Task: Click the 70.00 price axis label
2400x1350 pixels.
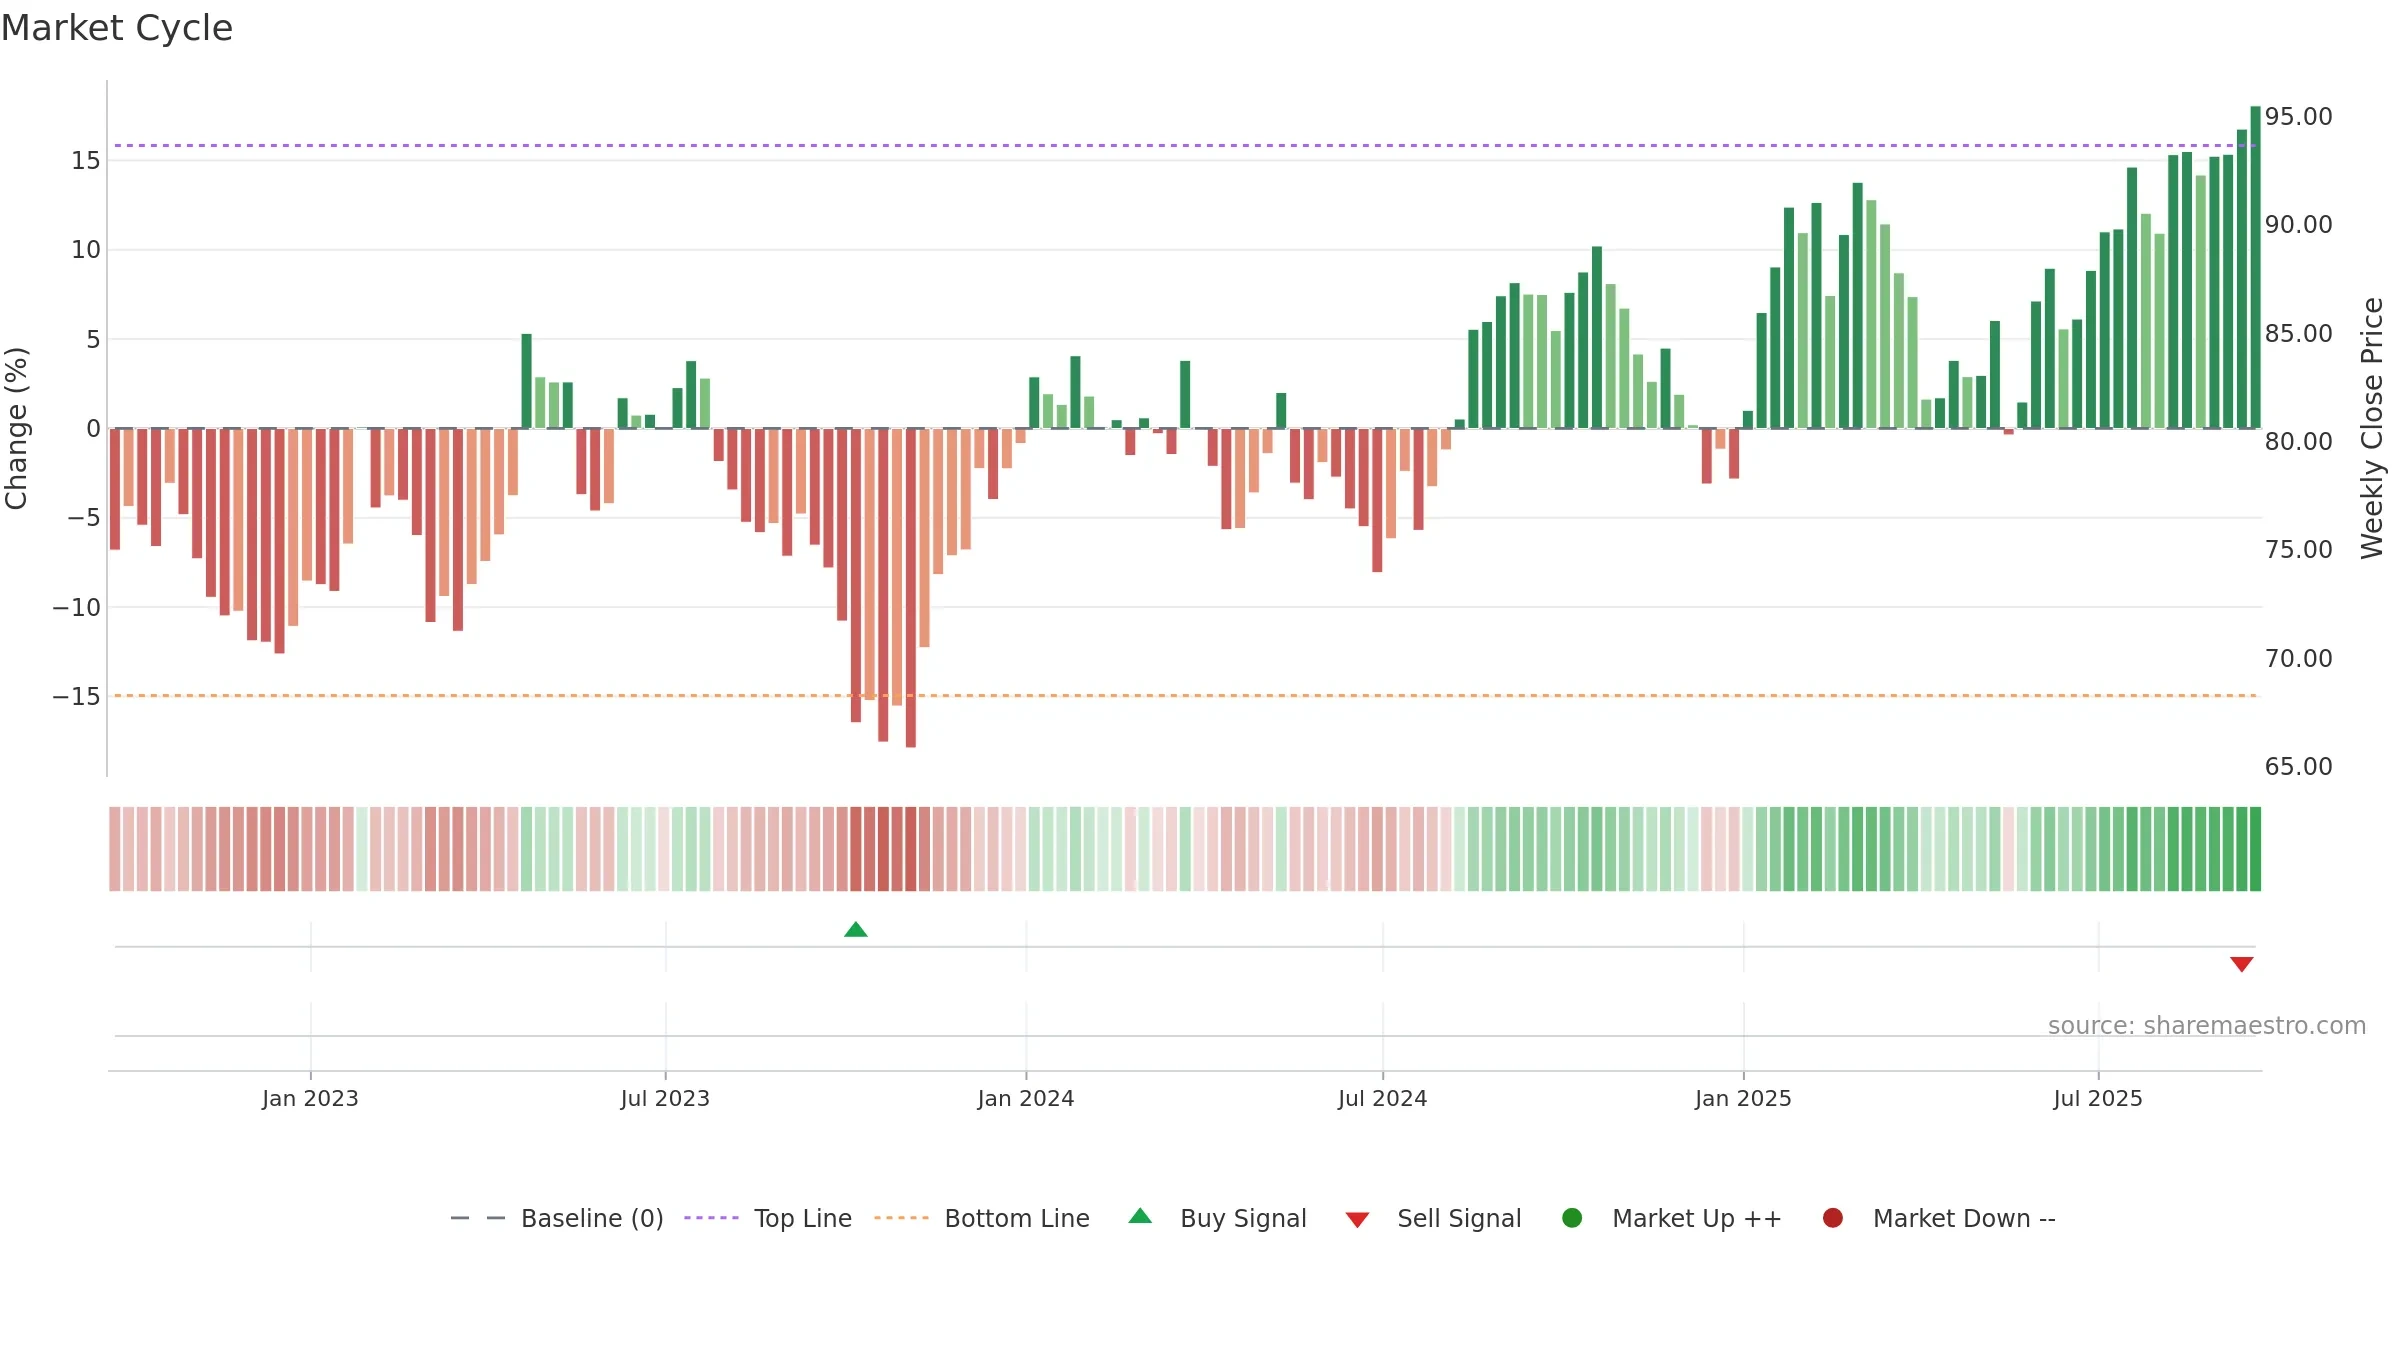Action: [x=2299, y=659]
